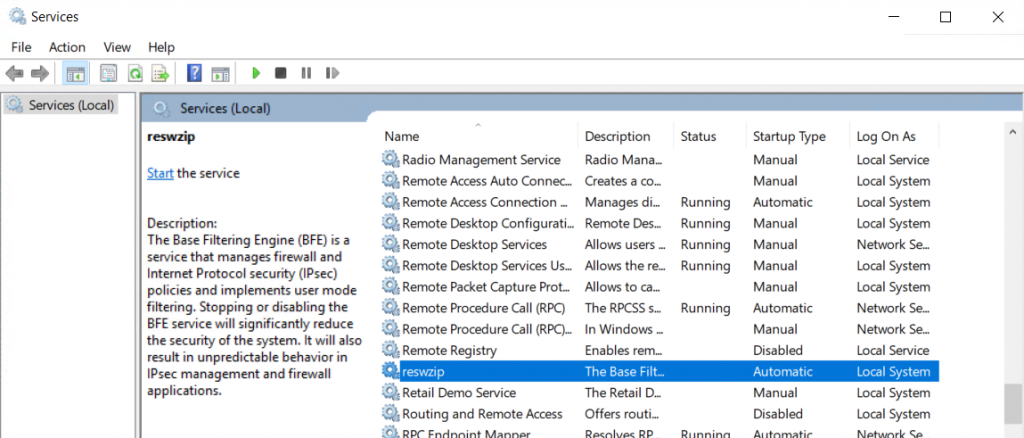Screen dimensions: 1024x438
Task: Click the scrollbar up arrow in services list
Action: click(1013, 133)
